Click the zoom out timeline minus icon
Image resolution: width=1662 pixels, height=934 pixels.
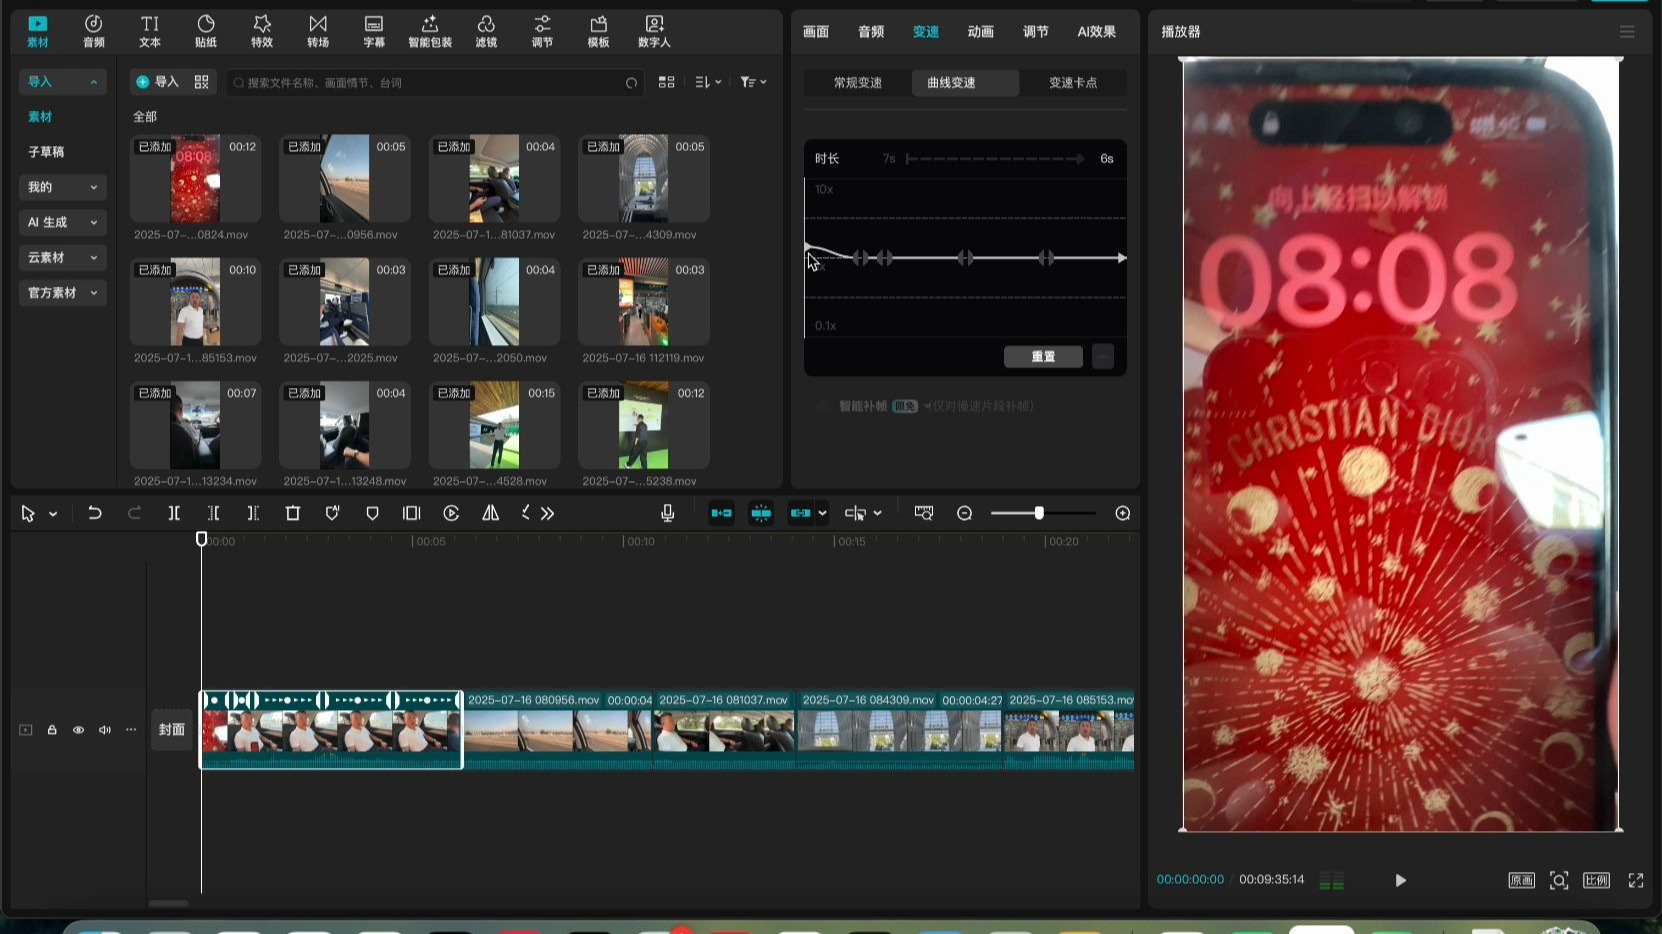click(x=964, y=513)
